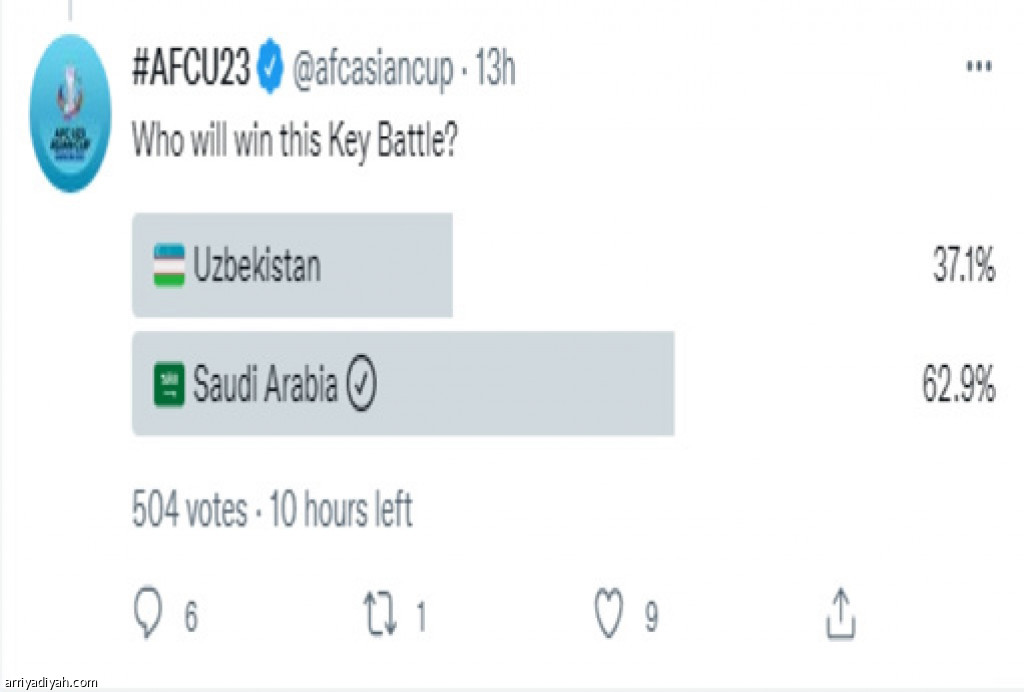Click the 13h timestamp link

tap(494, 69)
